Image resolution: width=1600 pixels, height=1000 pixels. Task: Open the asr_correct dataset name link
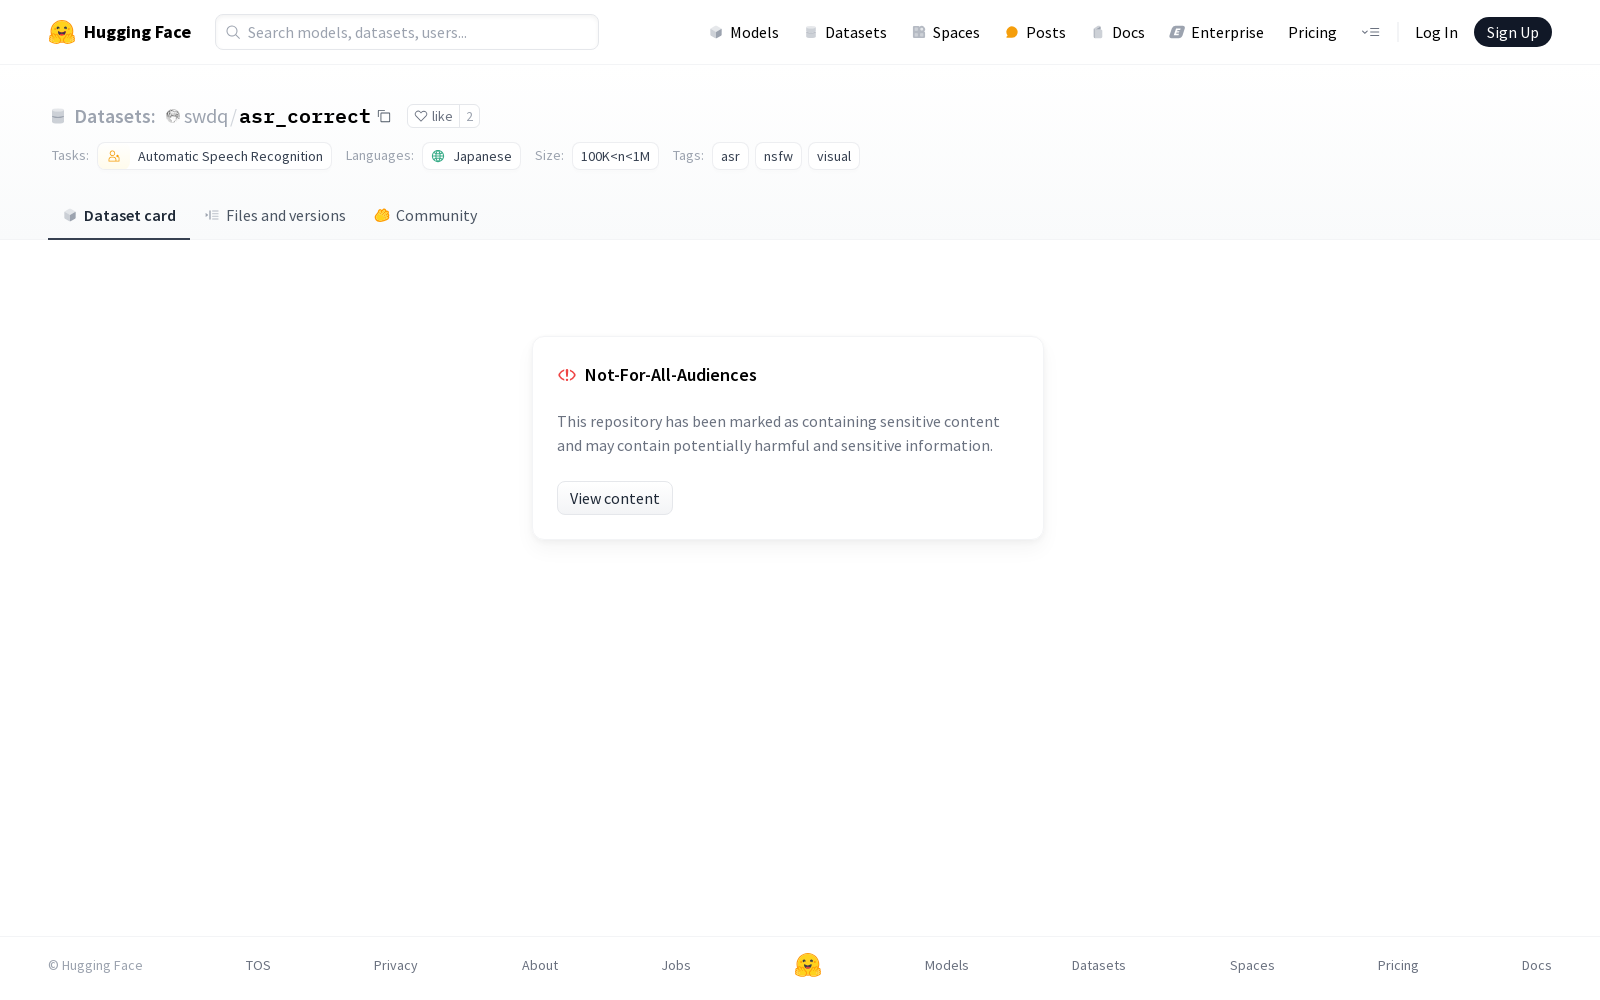[305, 116]
